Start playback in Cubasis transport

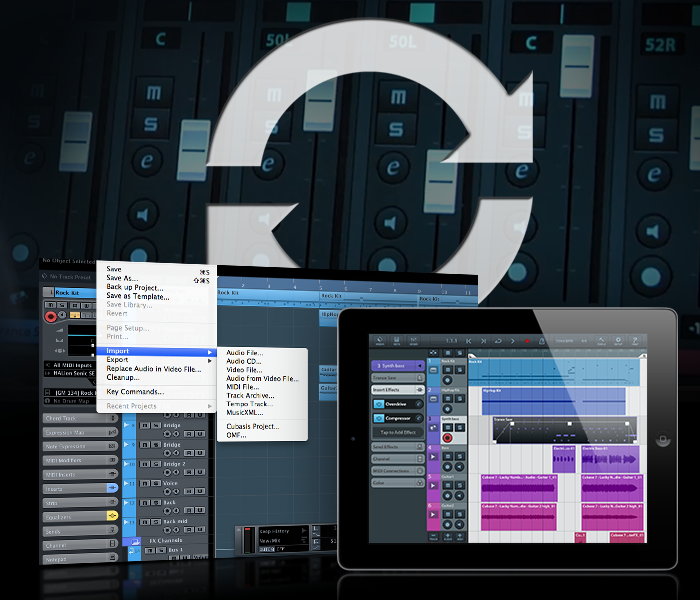click(512, 341)
